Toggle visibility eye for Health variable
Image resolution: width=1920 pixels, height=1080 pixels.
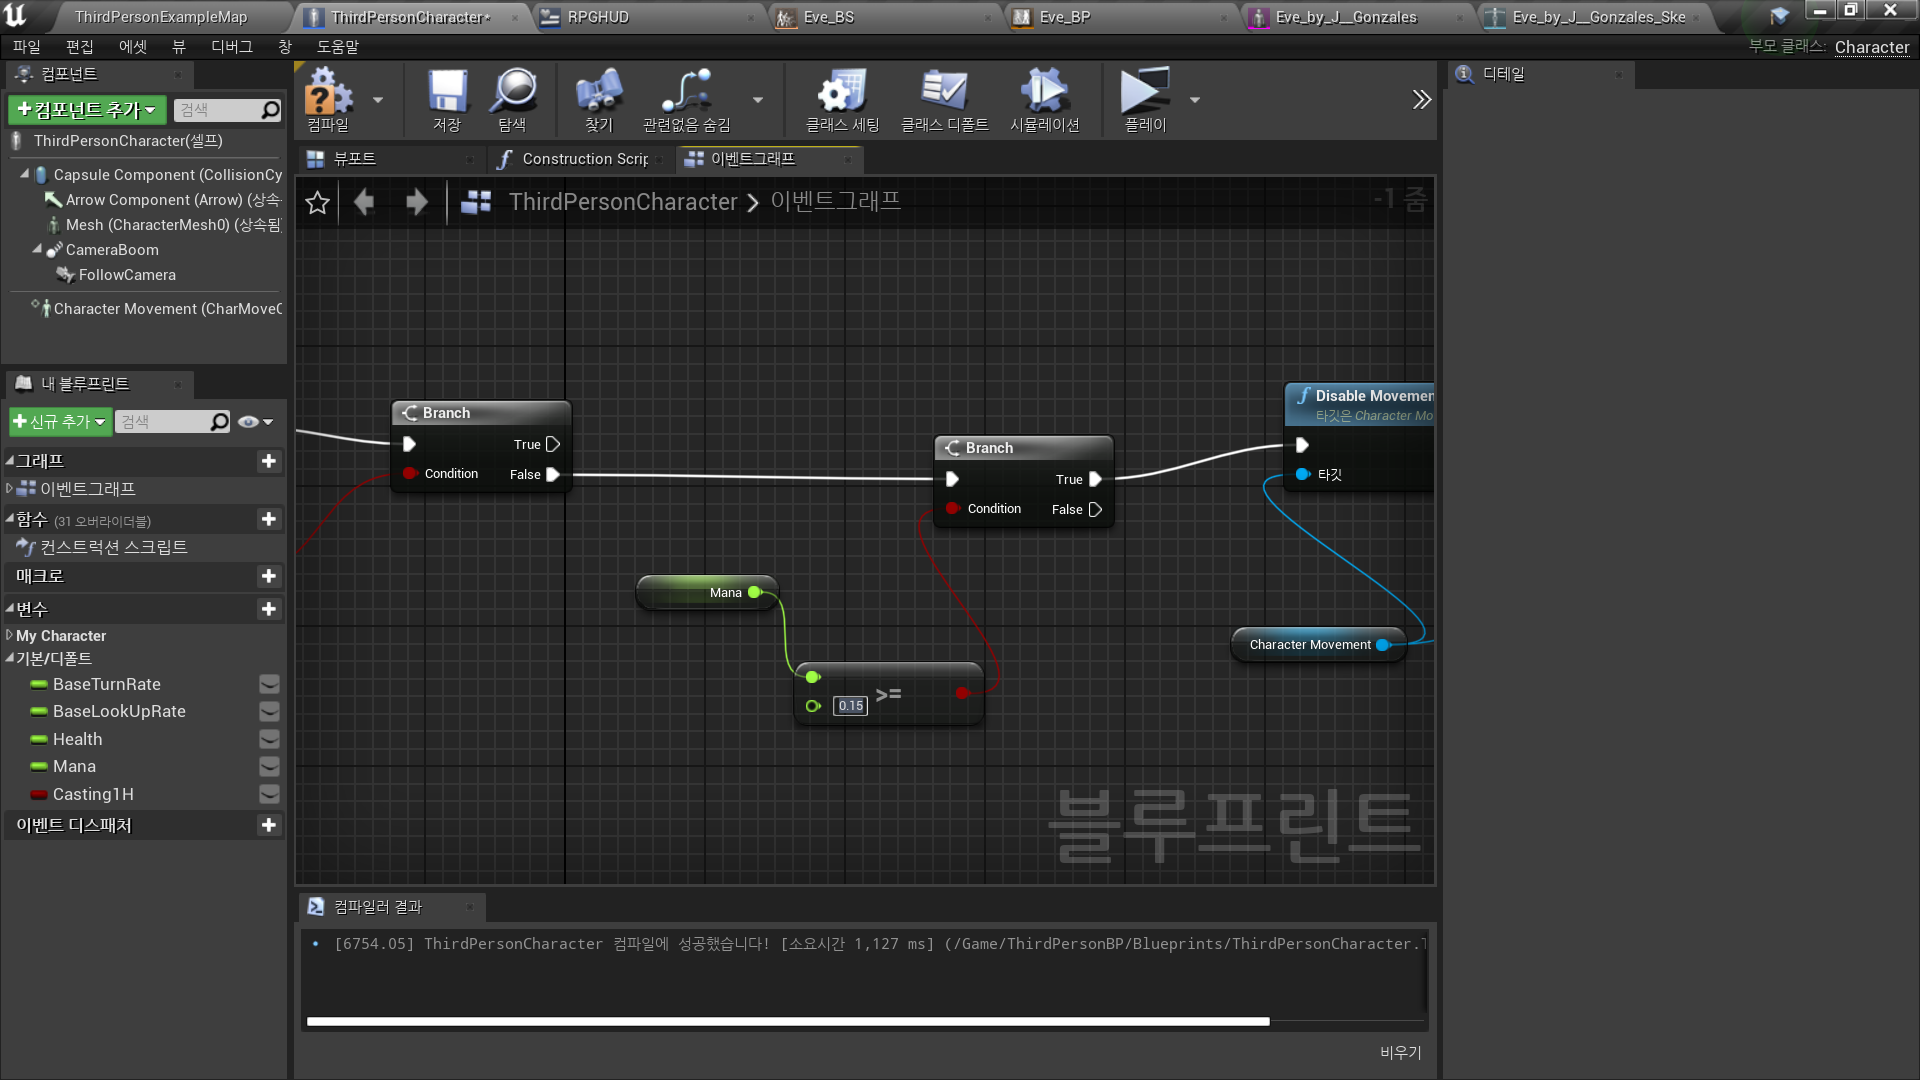269,739
